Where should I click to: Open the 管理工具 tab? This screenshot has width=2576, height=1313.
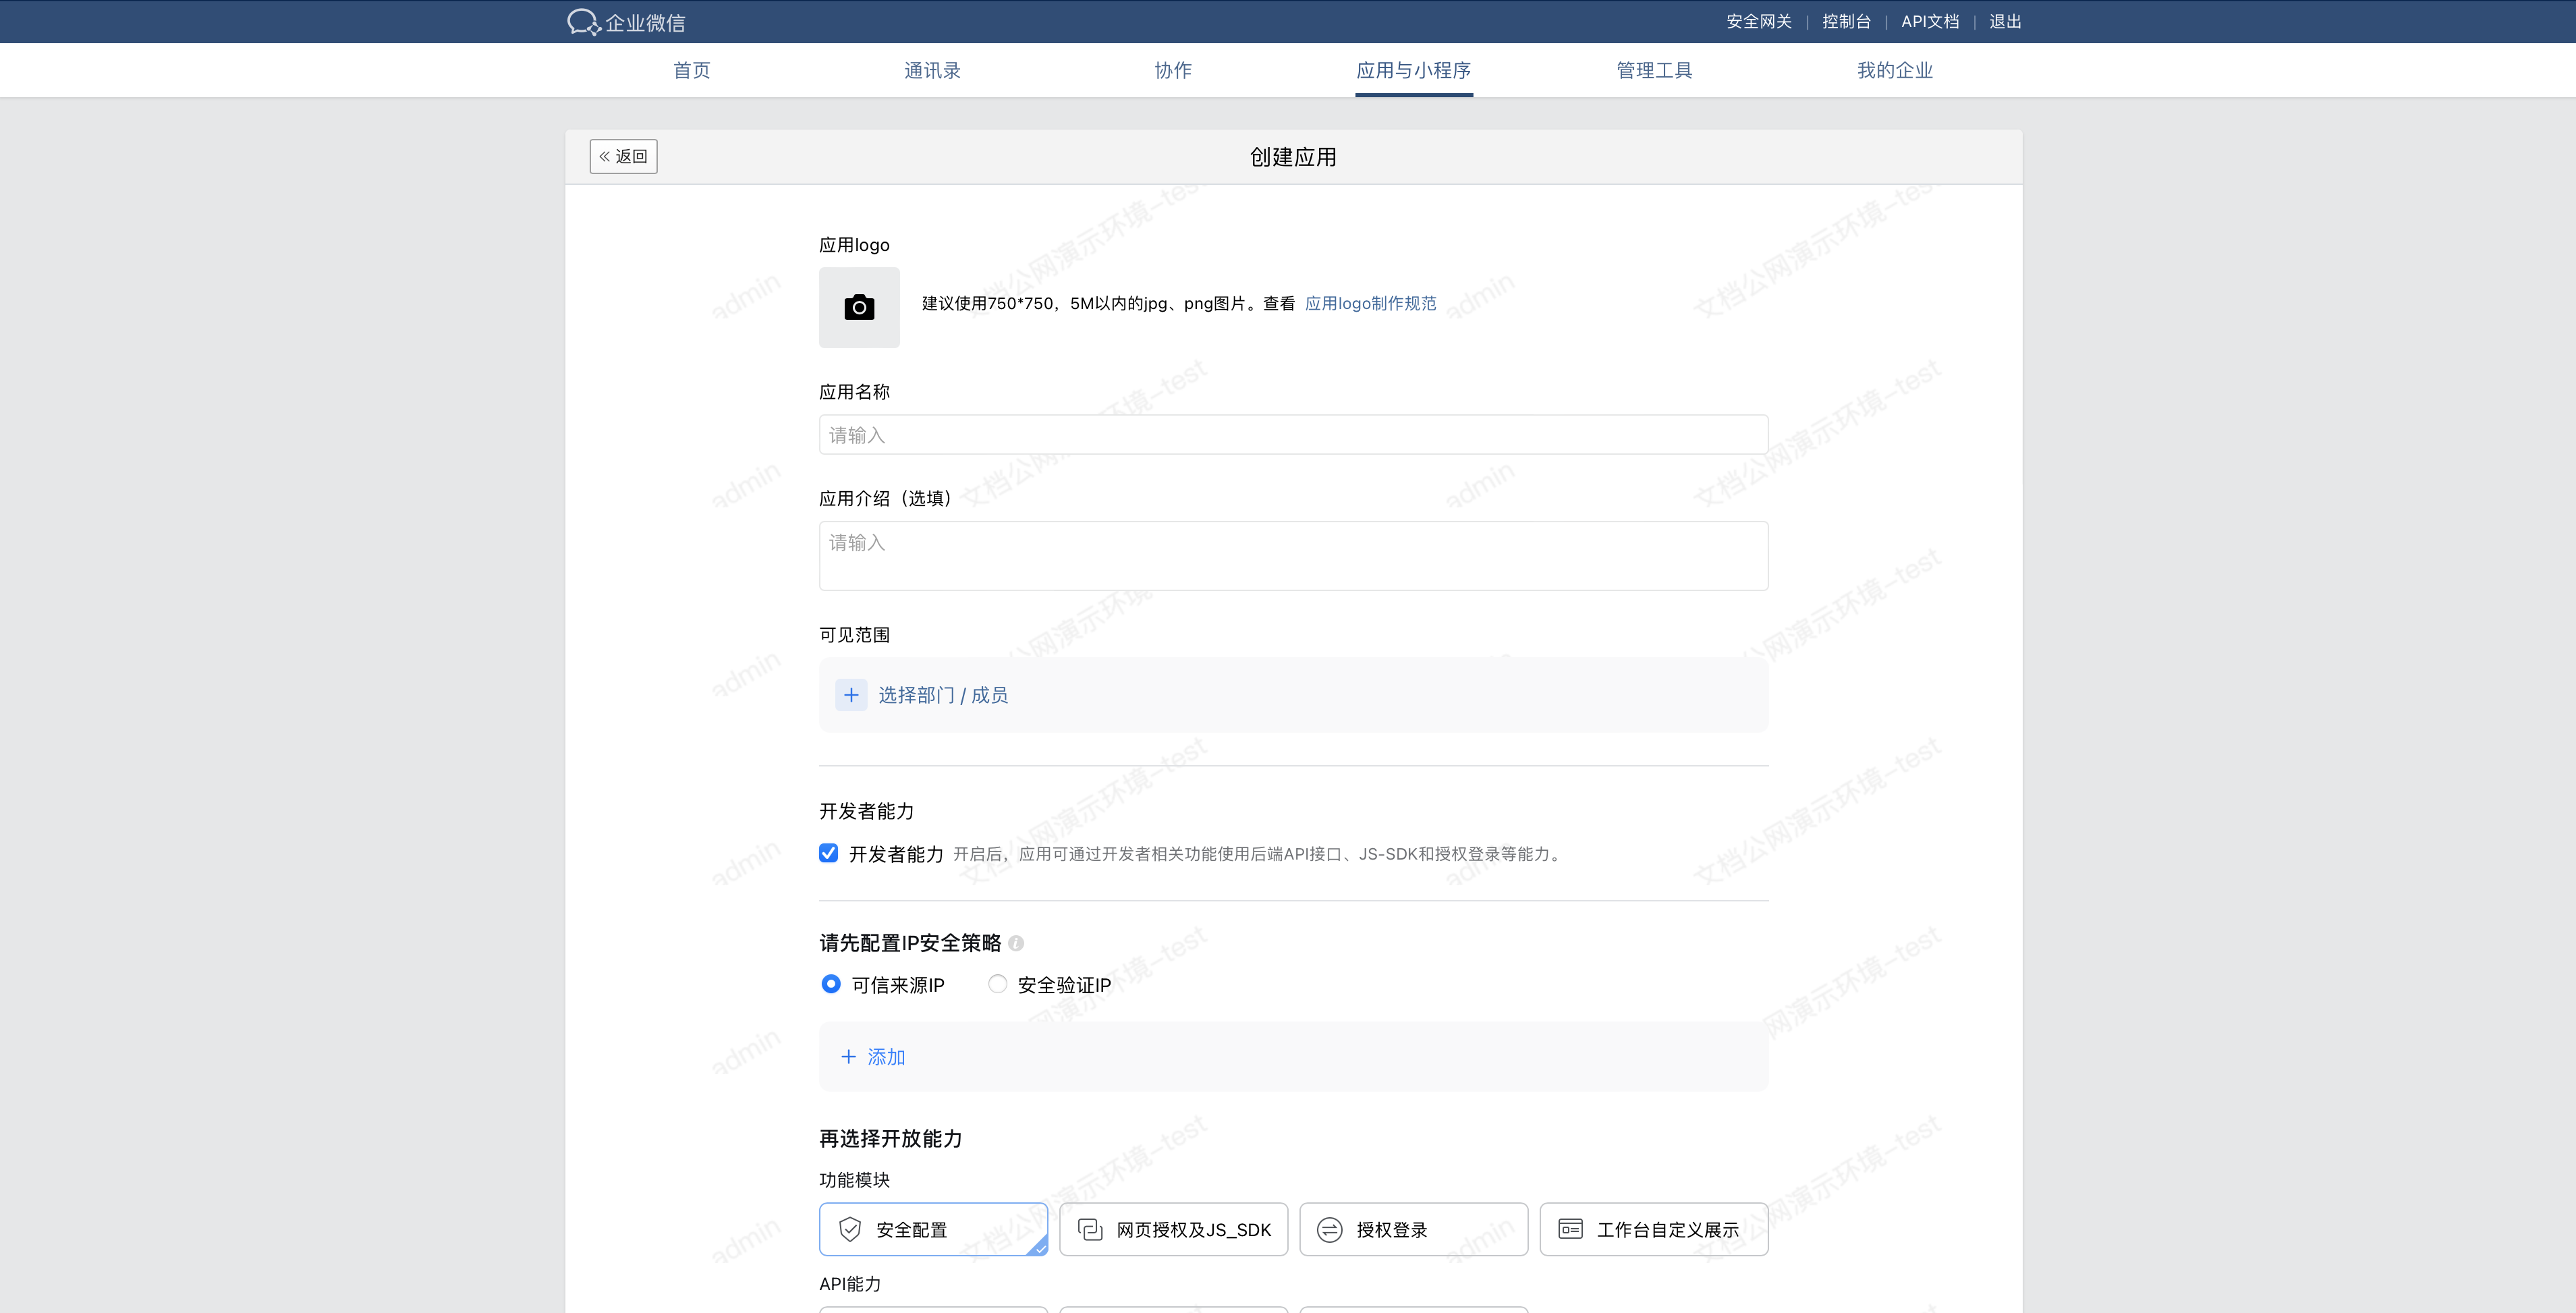(x=1654, y=70)
